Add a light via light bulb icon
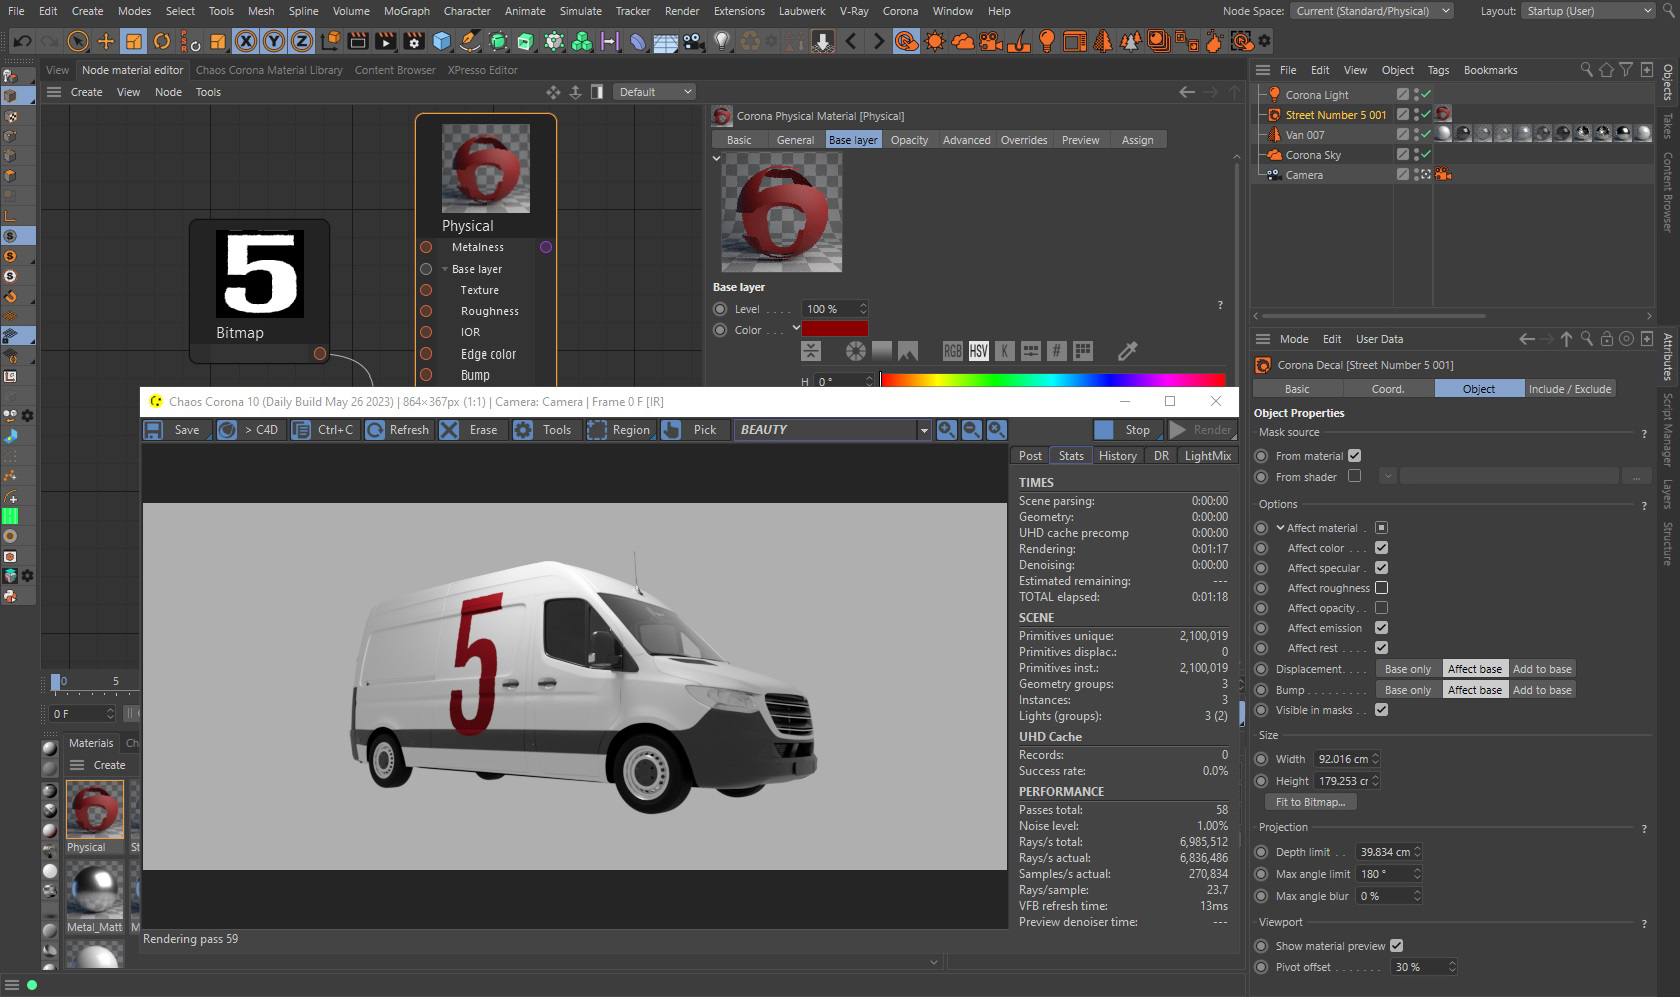Image resolution: width=1680 pixels, height=997 pixels. pyautogui.click(x=722, y=42)
